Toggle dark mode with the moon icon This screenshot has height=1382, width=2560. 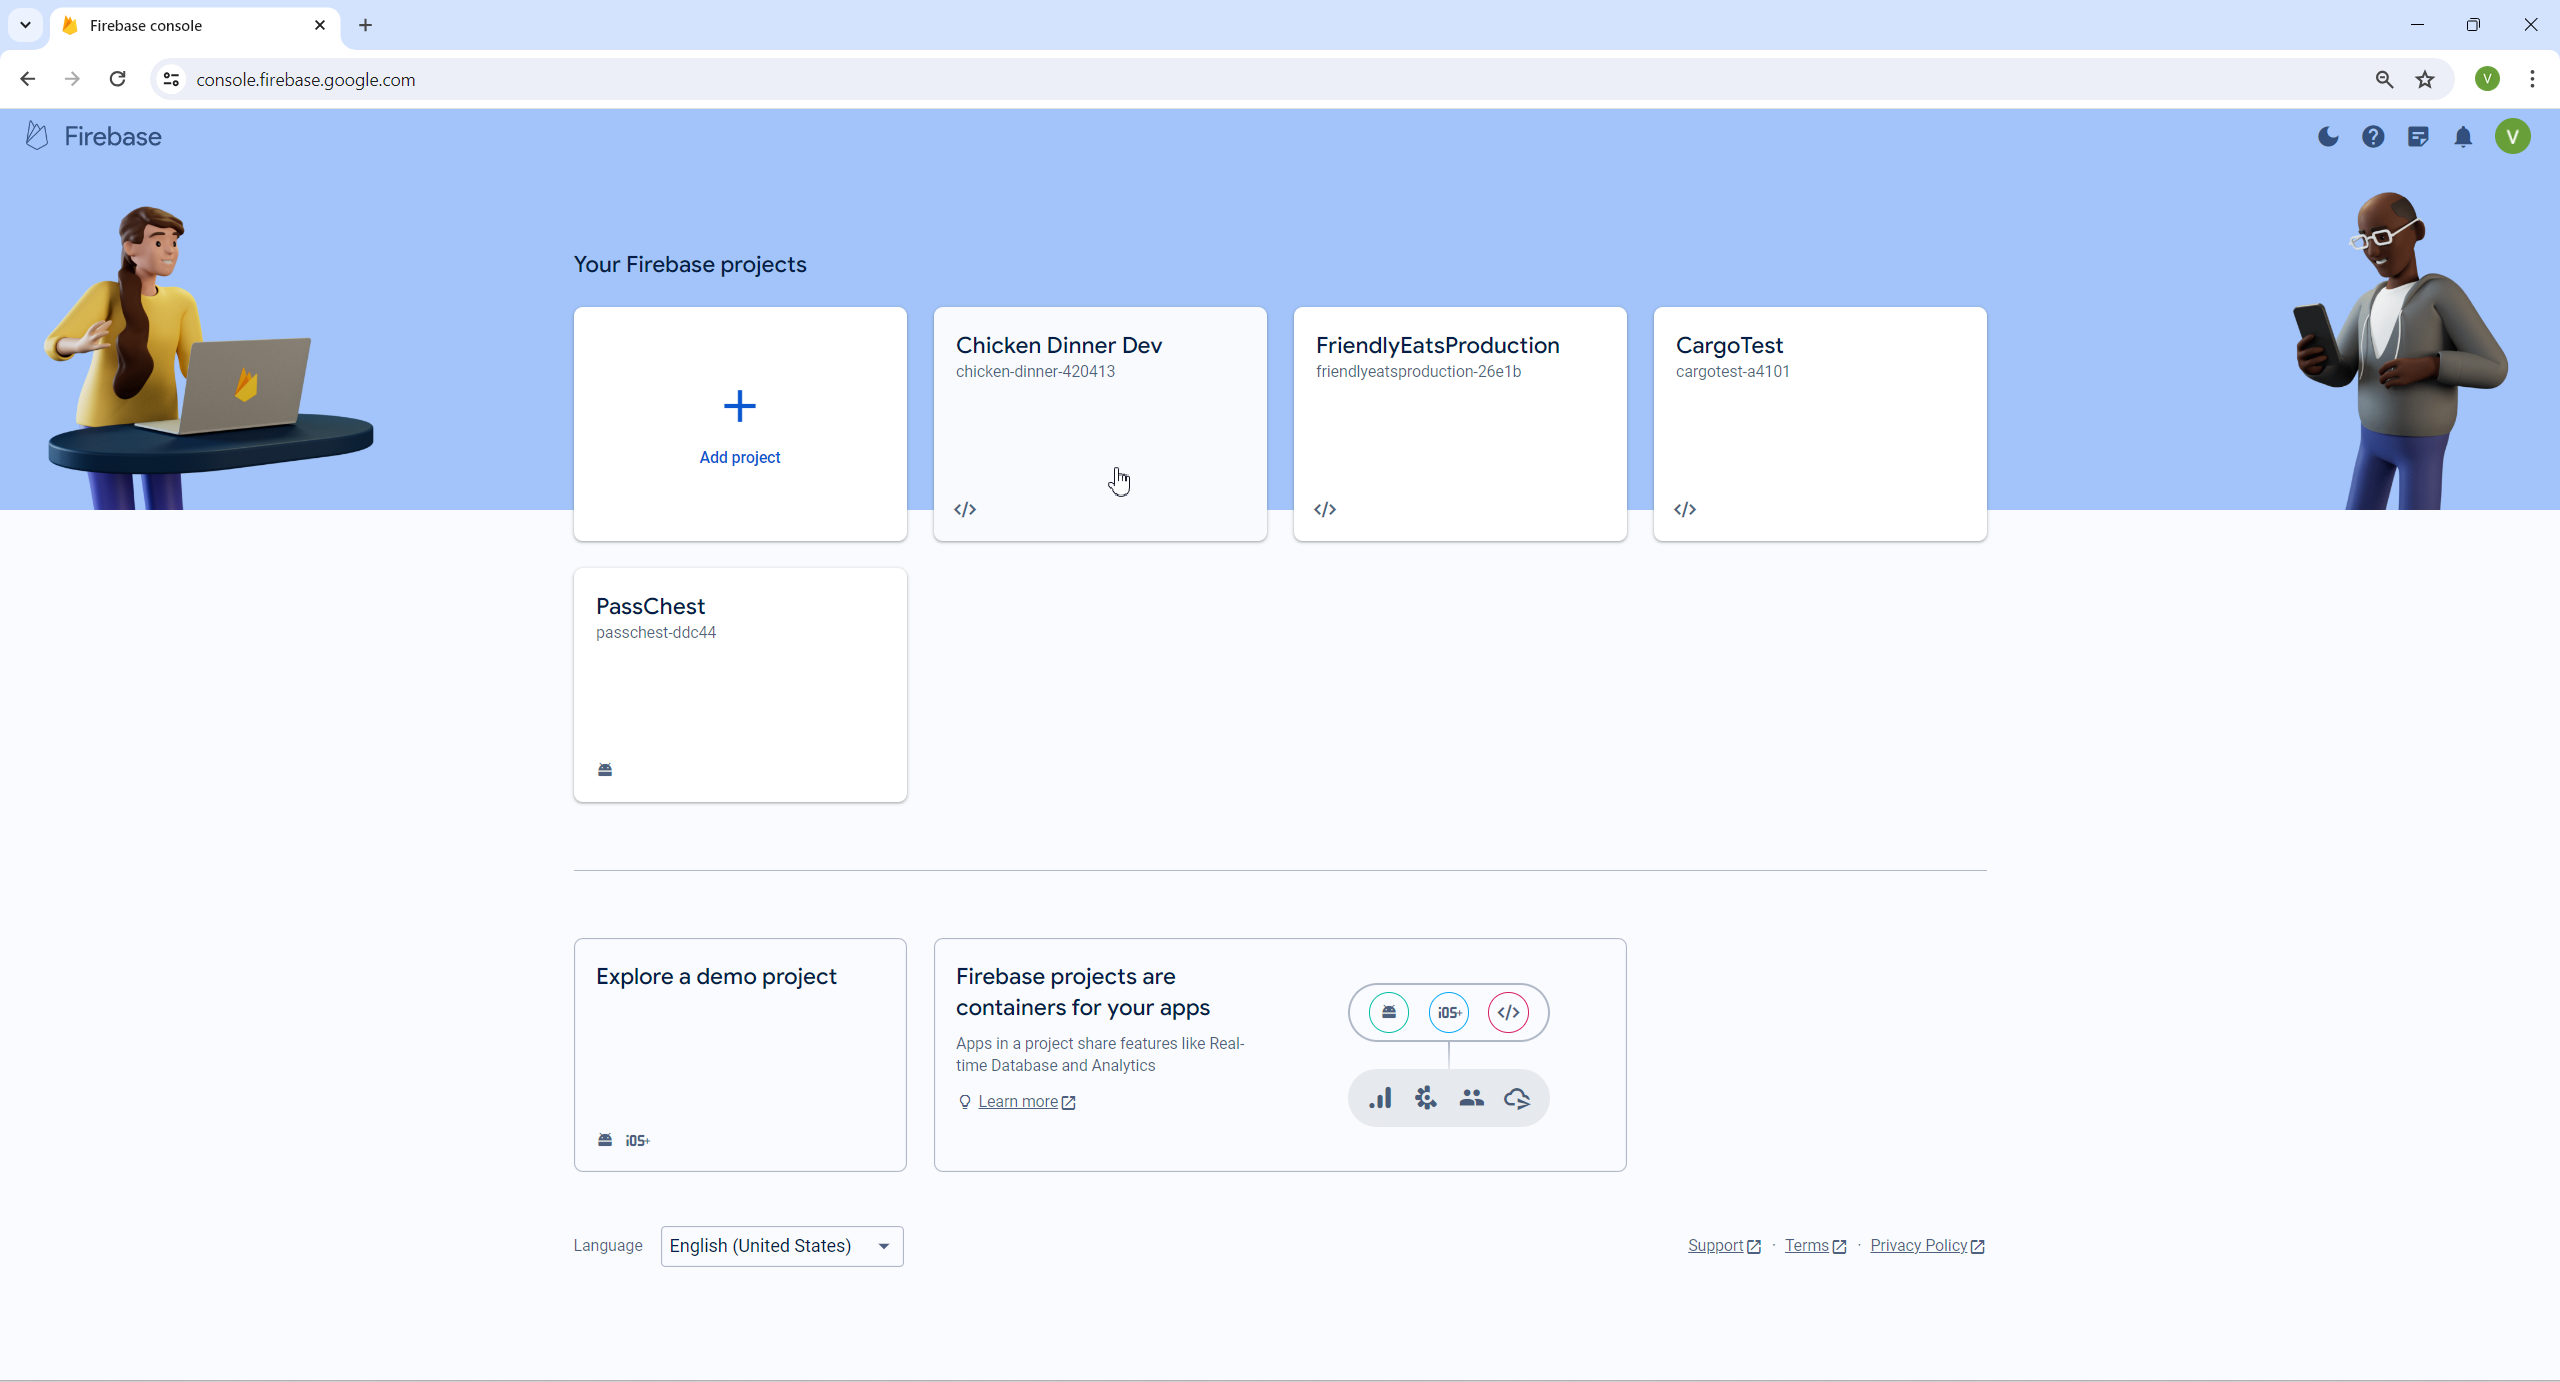(2327, 137)
